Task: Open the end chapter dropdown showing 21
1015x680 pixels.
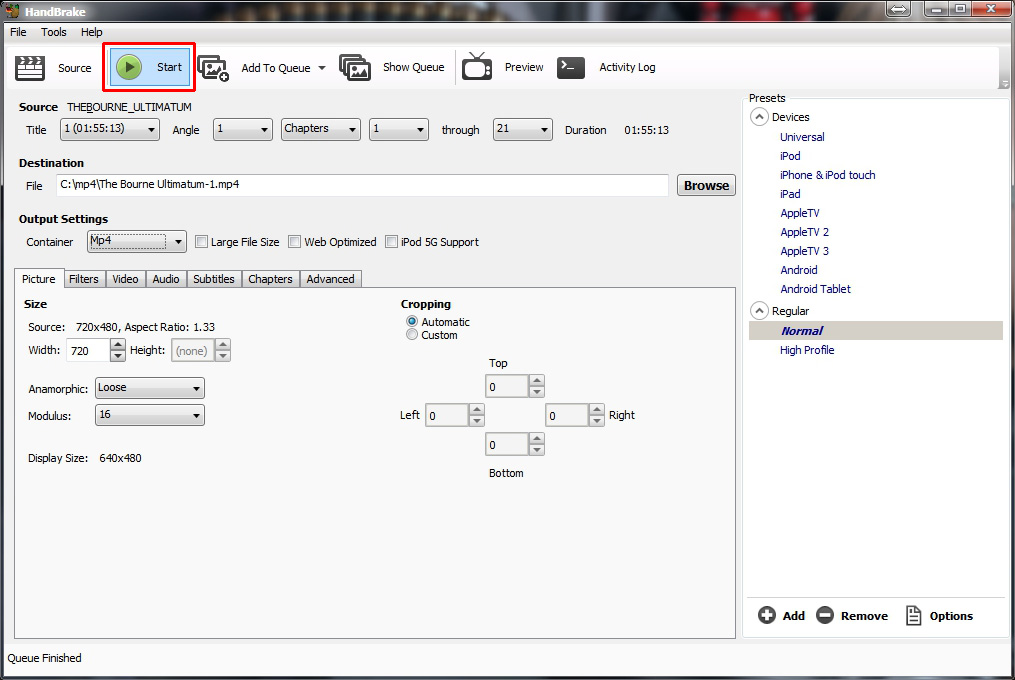Action: click(522, 130)
